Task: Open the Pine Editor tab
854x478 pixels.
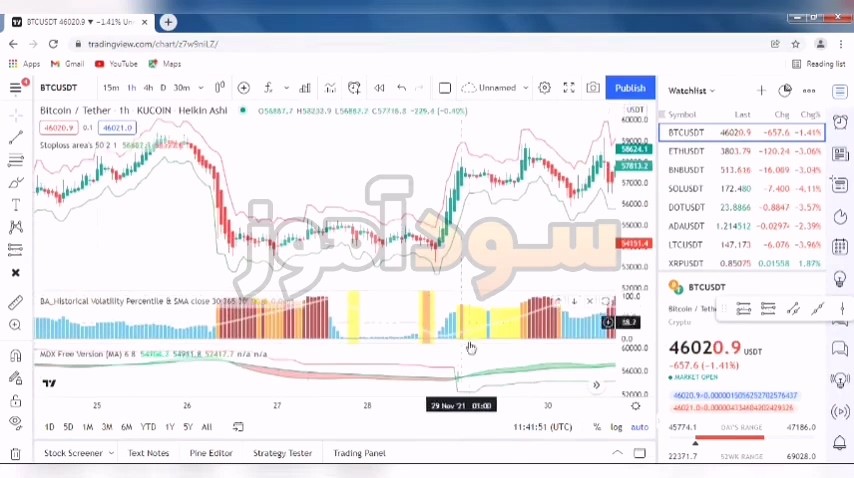Action: coord(211,453)
